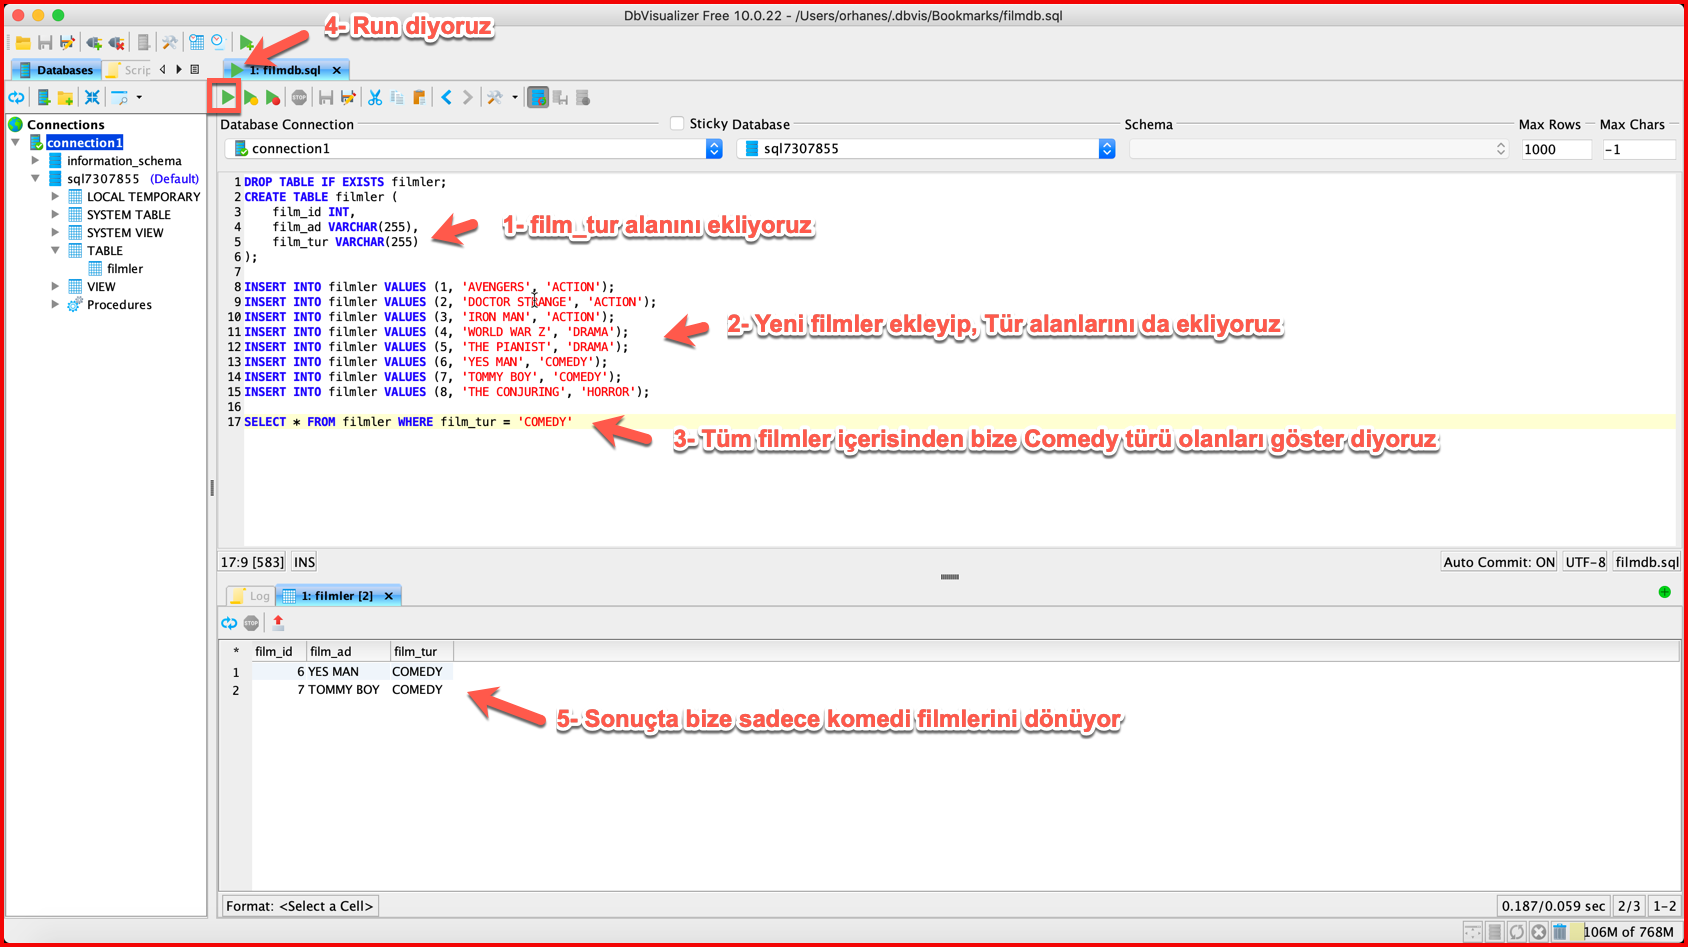Open the dropdown arrow beside editor wrench icon
Image resolution: width=1688 pixels, height=948 pixels.
click(515, 97)
